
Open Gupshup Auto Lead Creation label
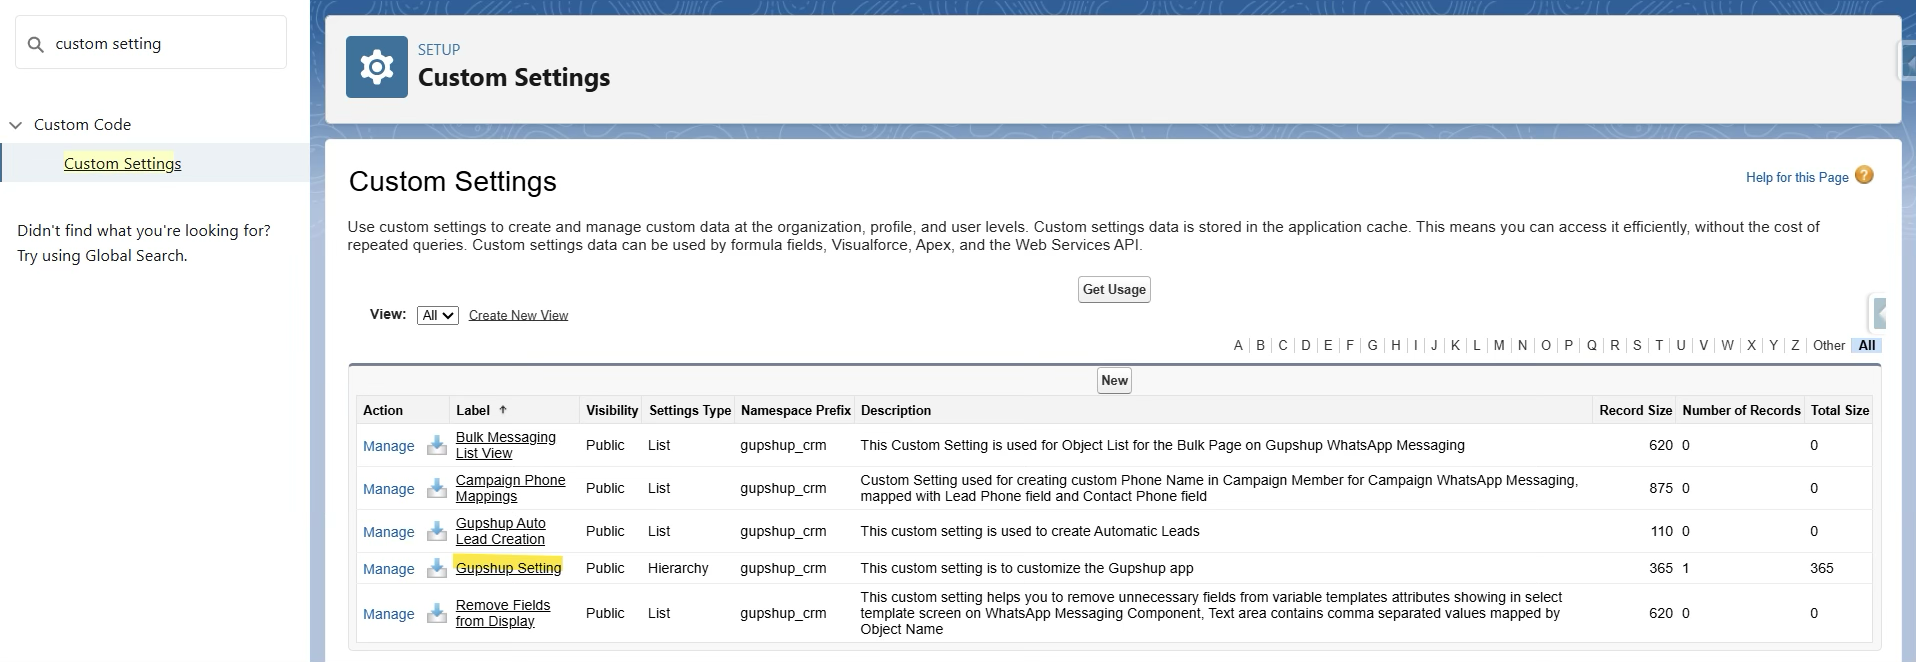(x=501, y=531)
